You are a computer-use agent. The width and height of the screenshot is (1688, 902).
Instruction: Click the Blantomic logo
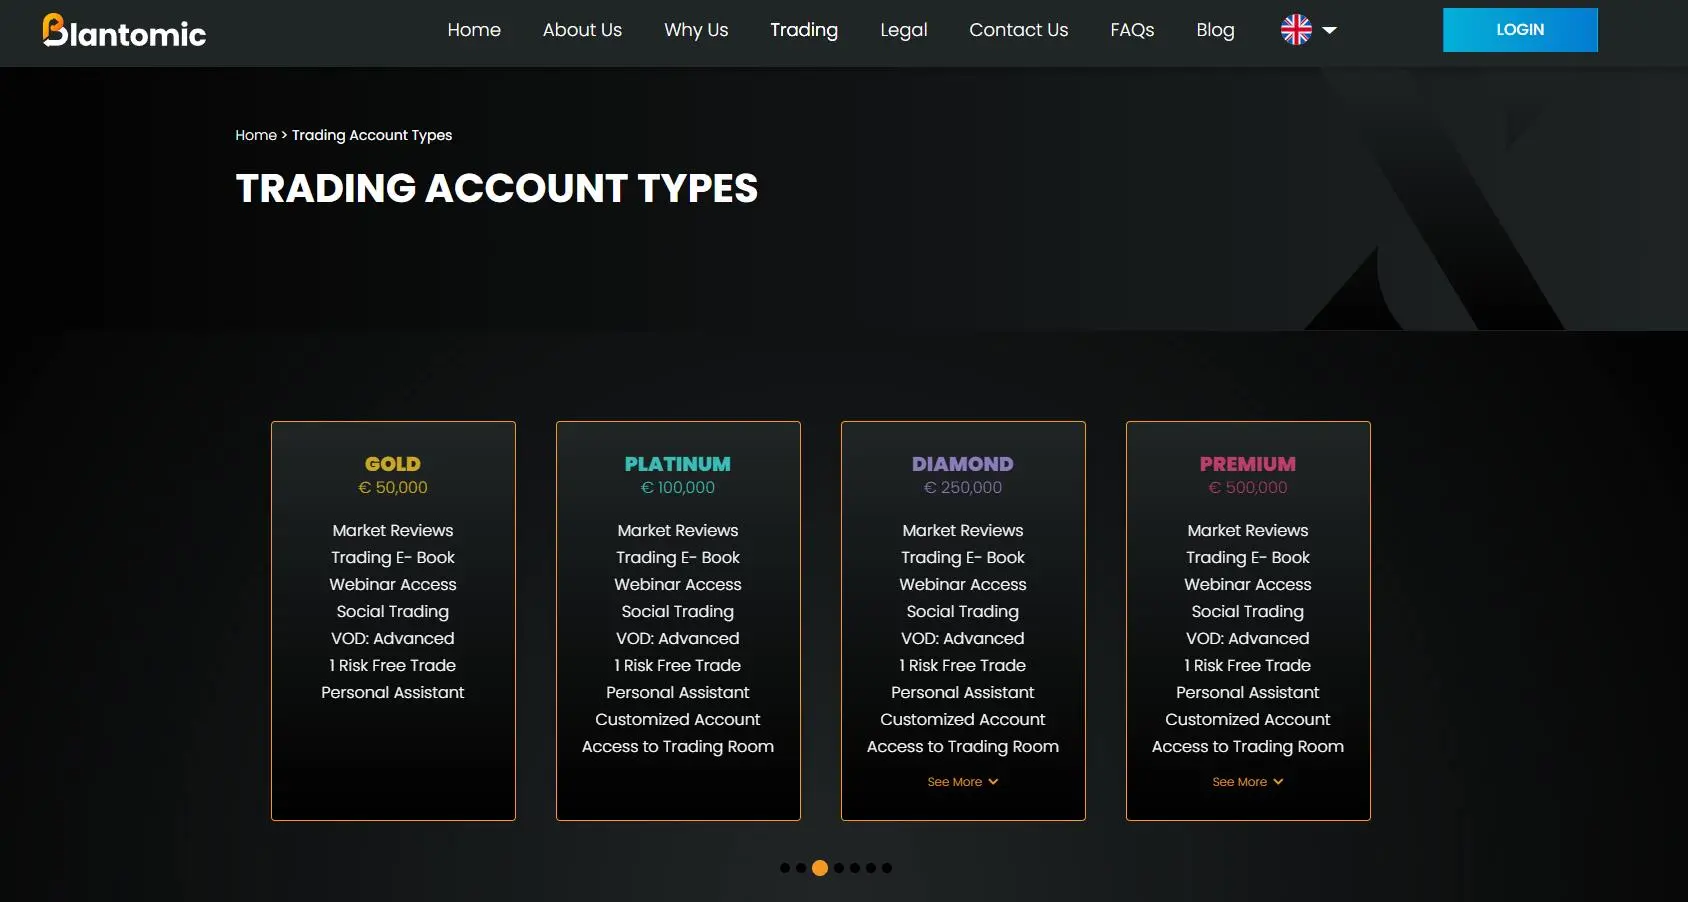(124, 31)
